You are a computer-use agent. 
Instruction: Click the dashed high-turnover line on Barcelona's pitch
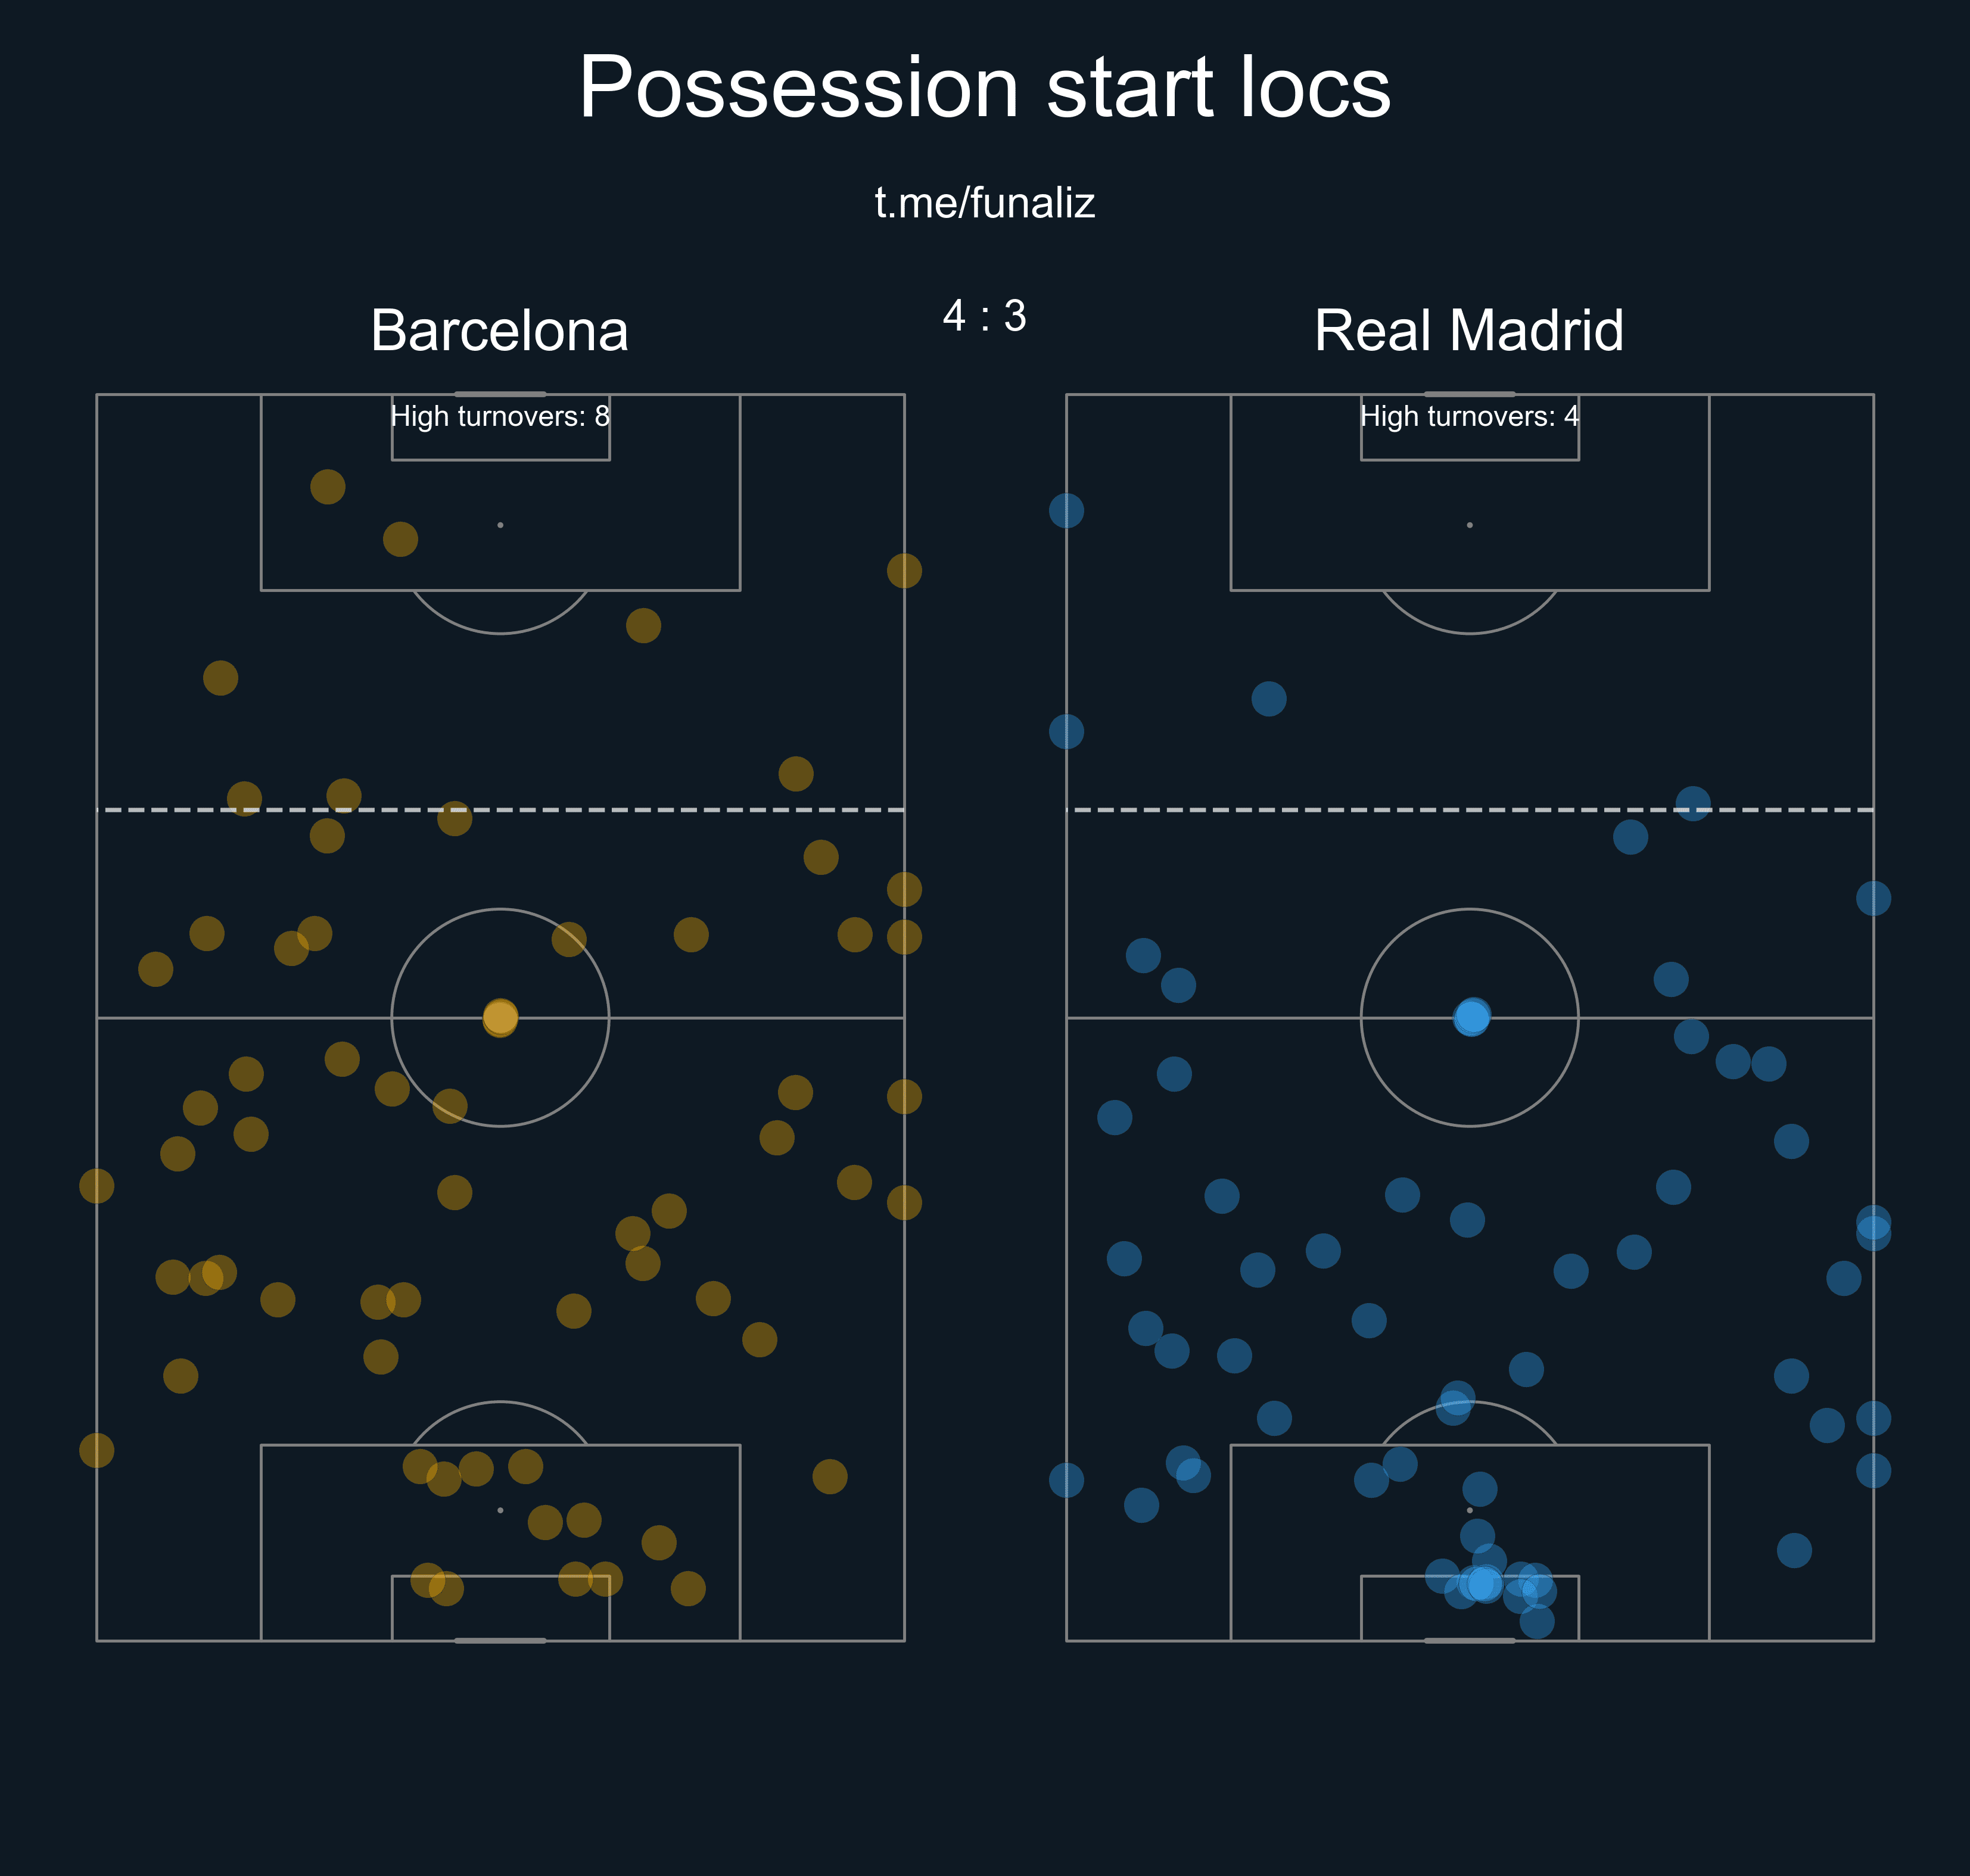point(500,809)
